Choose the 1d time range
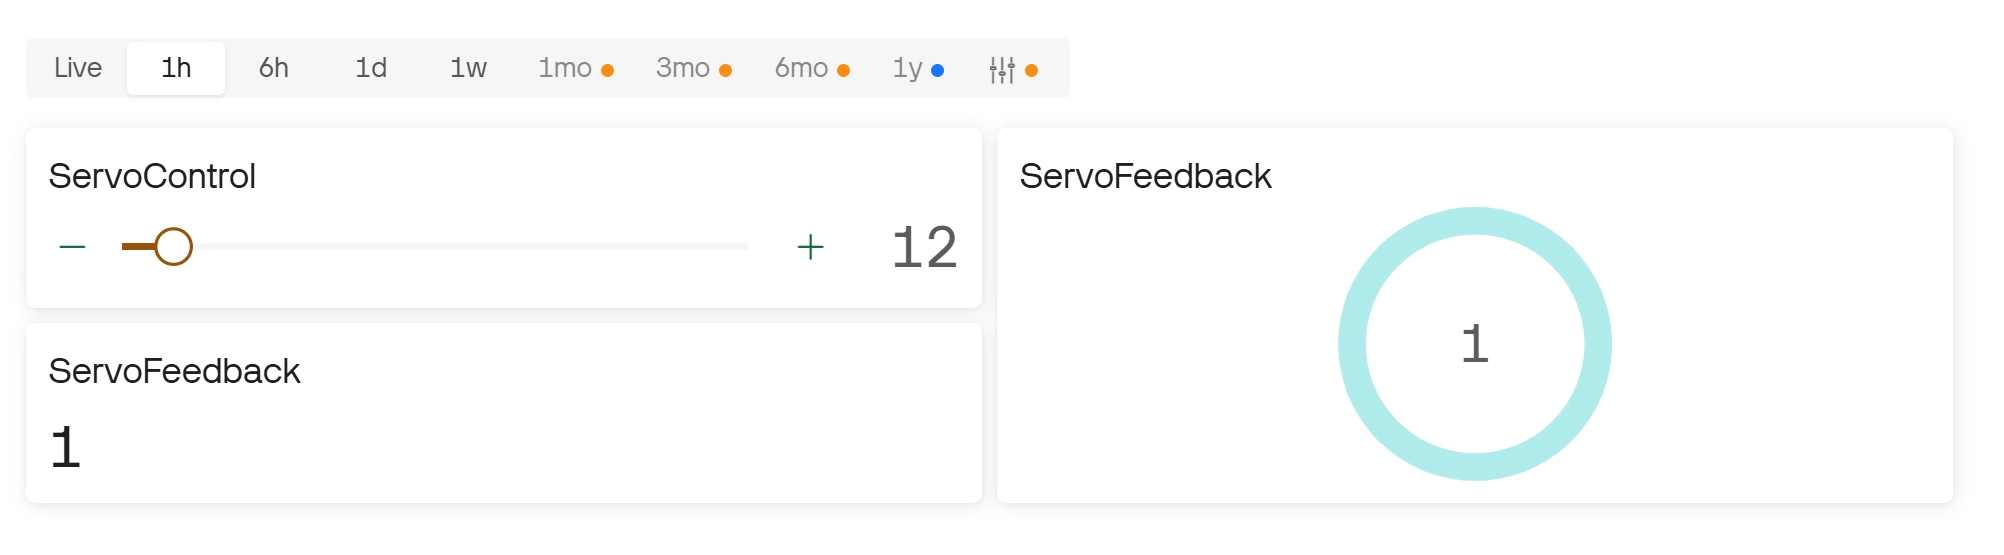Viewport: 2004px width, 555px height. 371,68
